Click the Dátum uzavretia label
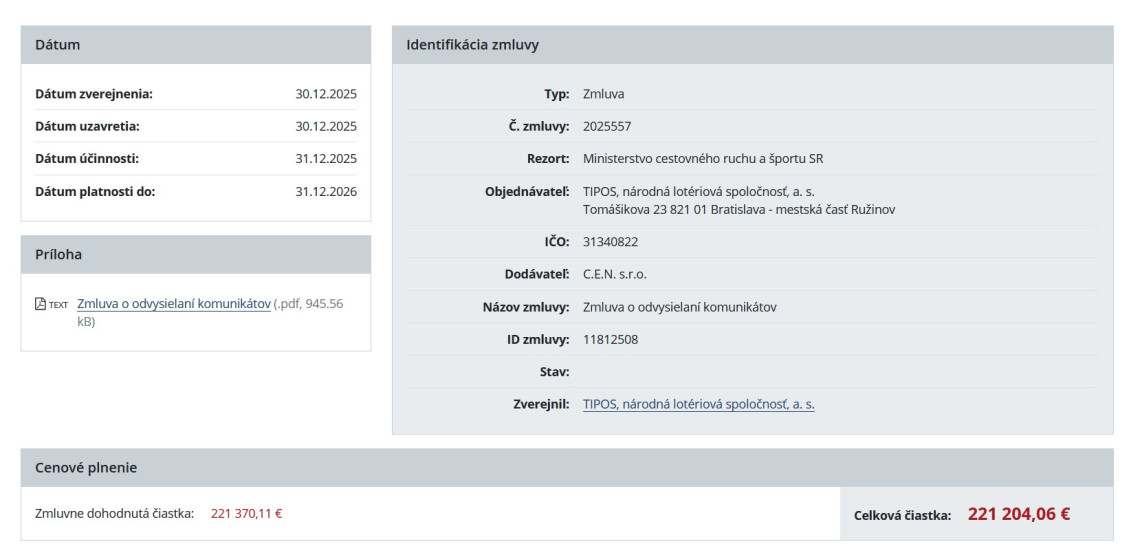The width and height of the screenshot is (1129, 555). coord(87,127)
